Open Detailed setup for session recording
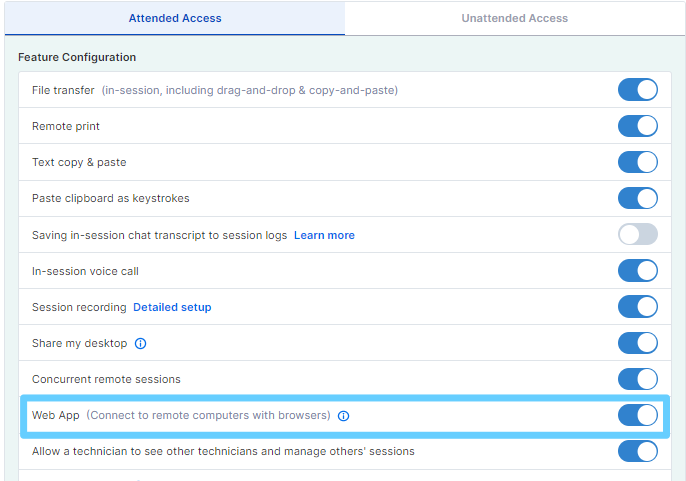Viewport: 686px width, 481px height. pos(172,307)
